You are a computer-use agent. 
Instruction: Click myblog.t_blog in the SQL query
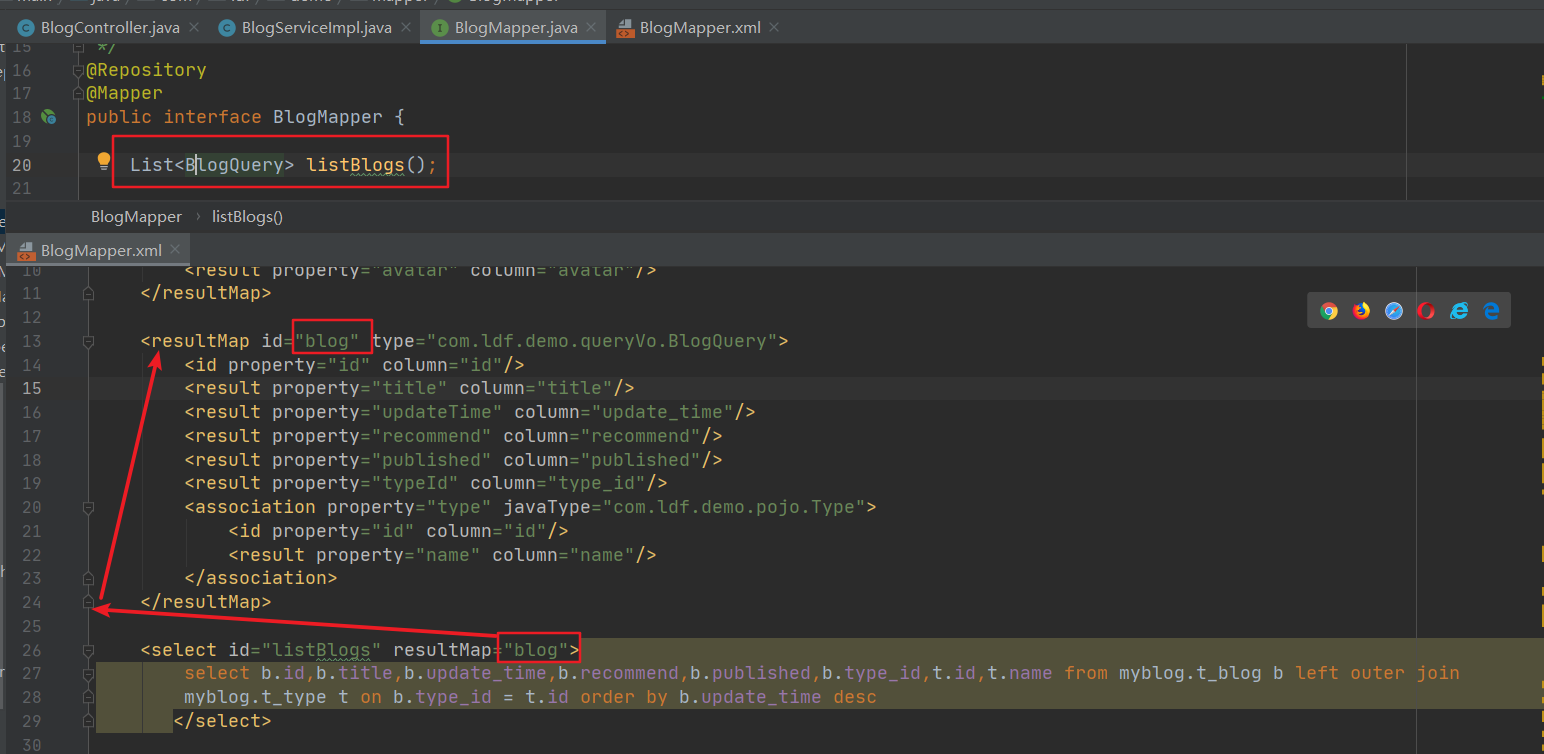(x=1190, y=673)
